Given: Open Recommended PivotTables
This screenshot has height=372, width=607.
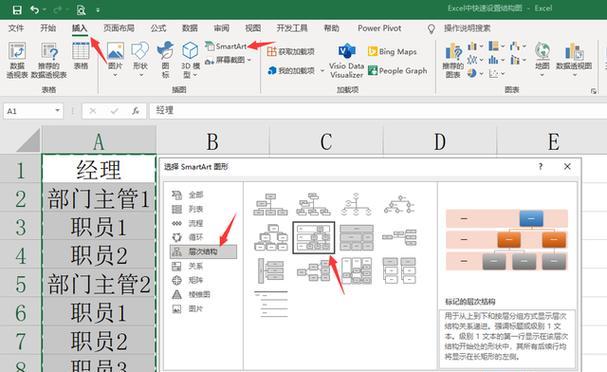Looking at the screenshot, I should 49,60.
